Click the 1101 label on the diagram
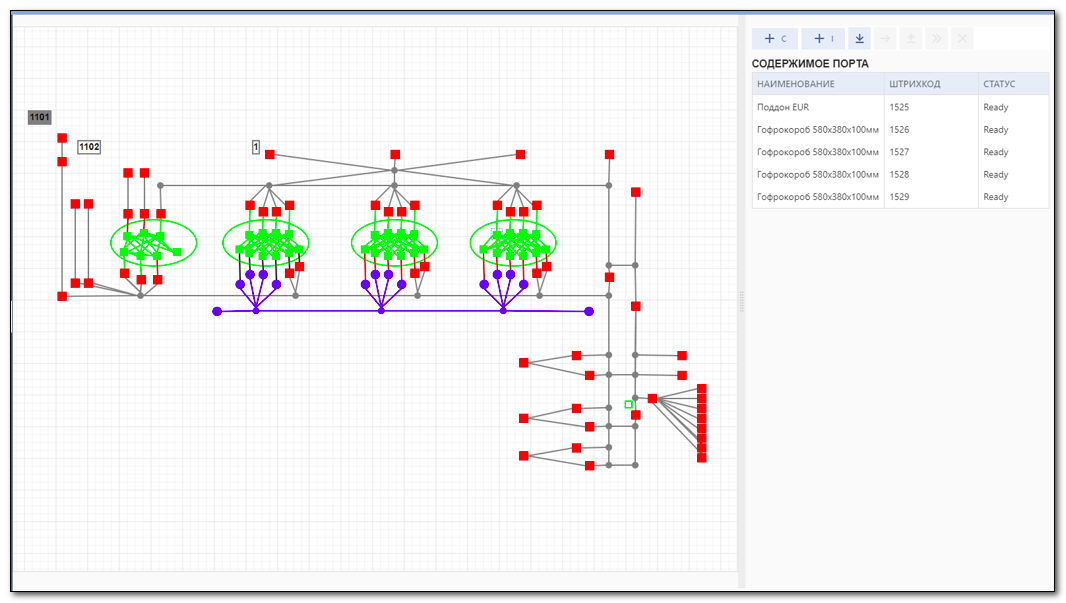The height and width of the screenshot is (603, 1066). click(x=39, y=117)
